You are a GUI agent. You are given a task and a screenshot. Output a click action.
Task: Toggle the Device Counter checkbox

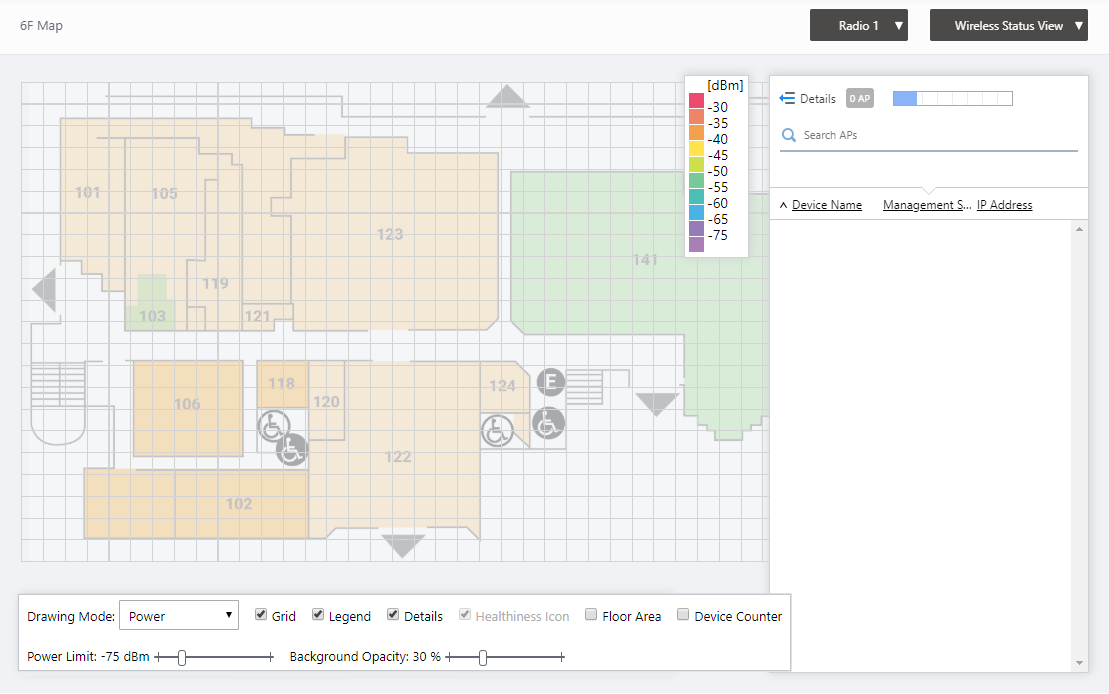[x=683, y=615]
